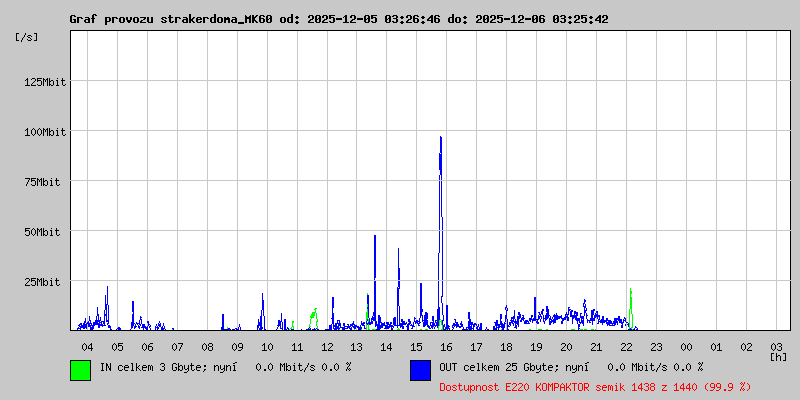Select hour 00 on the time axis
This screenshot has height=400, width=800.
coord(687,346)
